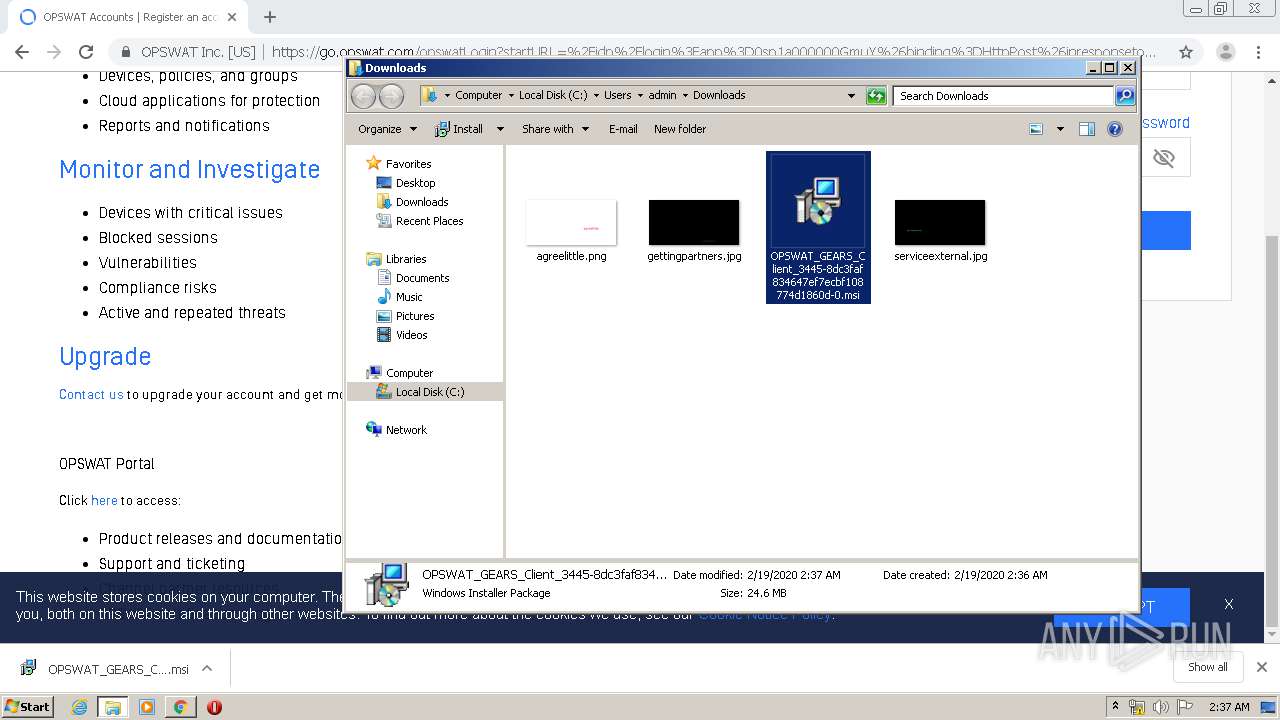Click Chrome reload page button
The height and width of the screenshot is (720, 1280).
[86, 52]
